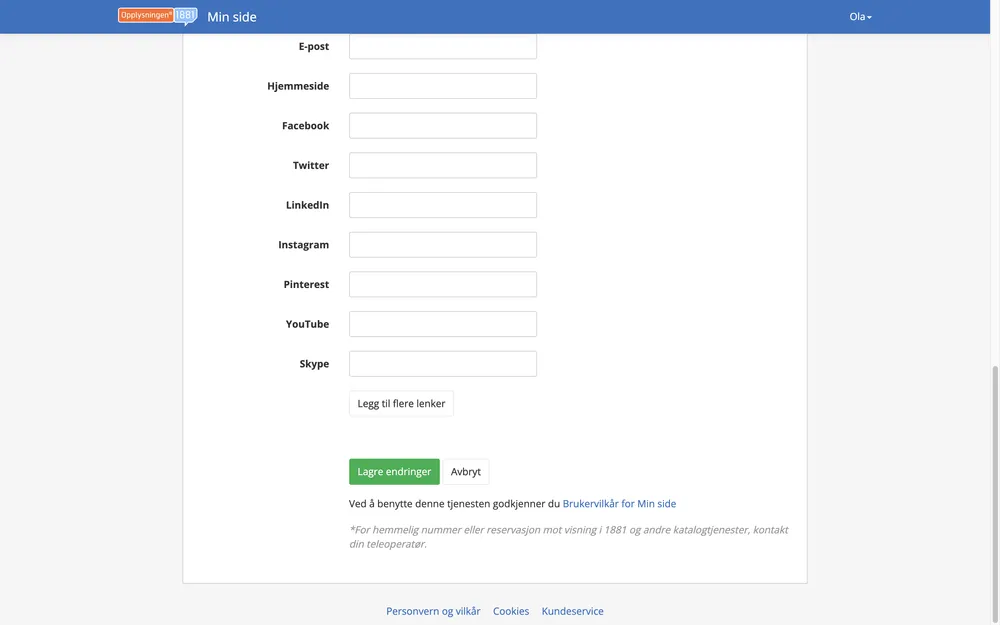Focus the E-post input field
The image size is (1000, 625).
(442, 46)
